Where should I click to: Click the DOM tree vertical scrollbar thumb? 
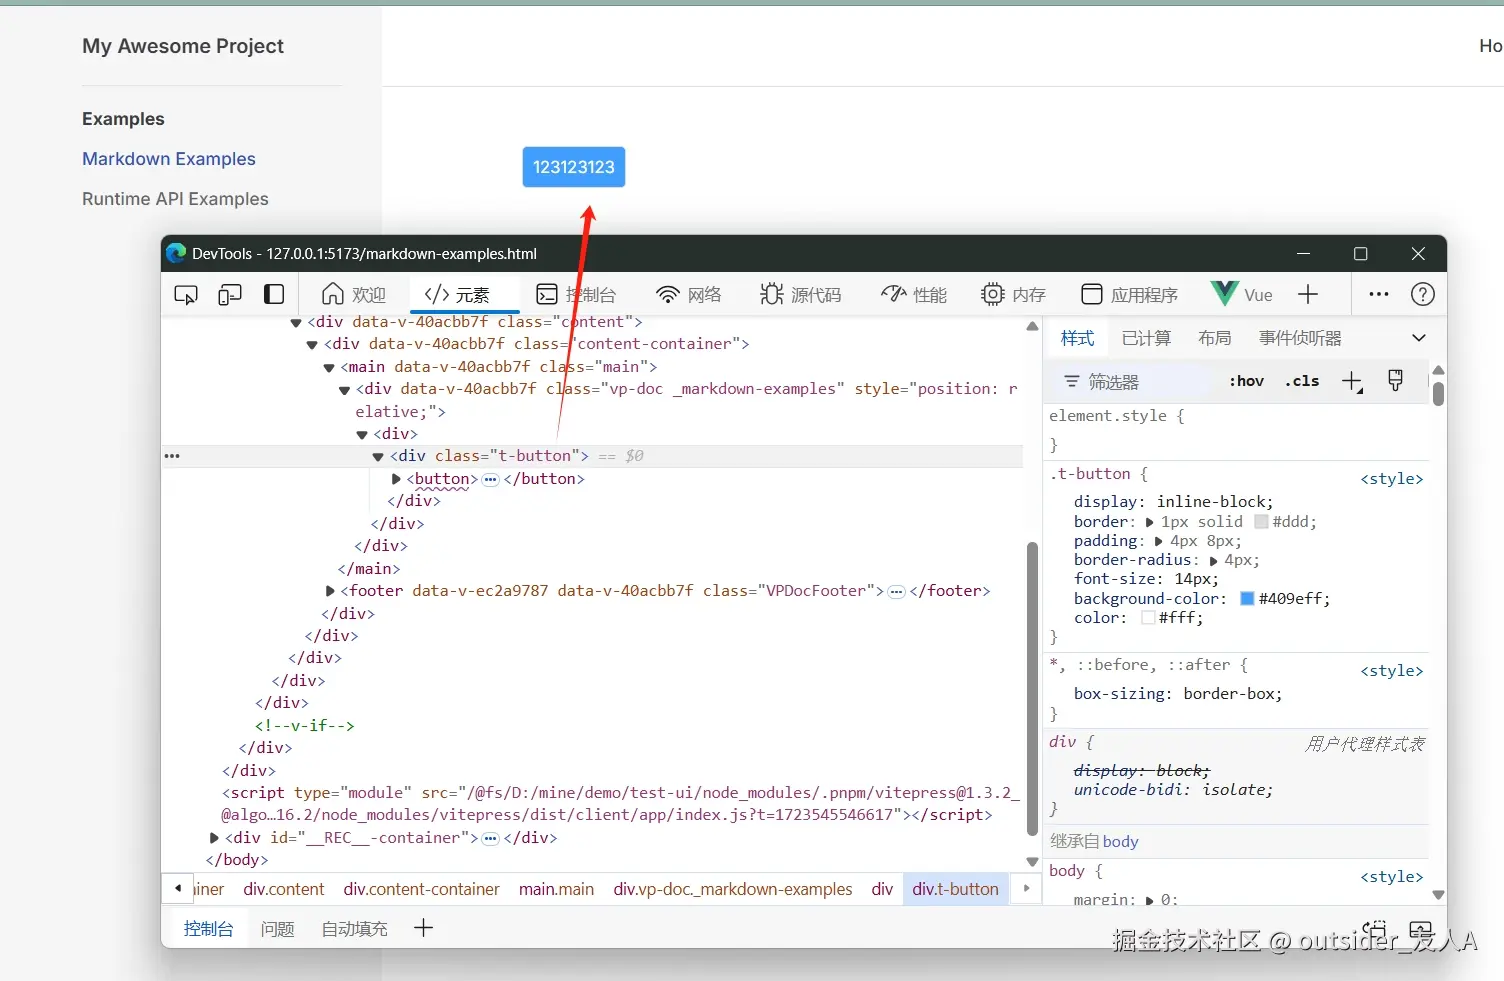pos(1032,688)
